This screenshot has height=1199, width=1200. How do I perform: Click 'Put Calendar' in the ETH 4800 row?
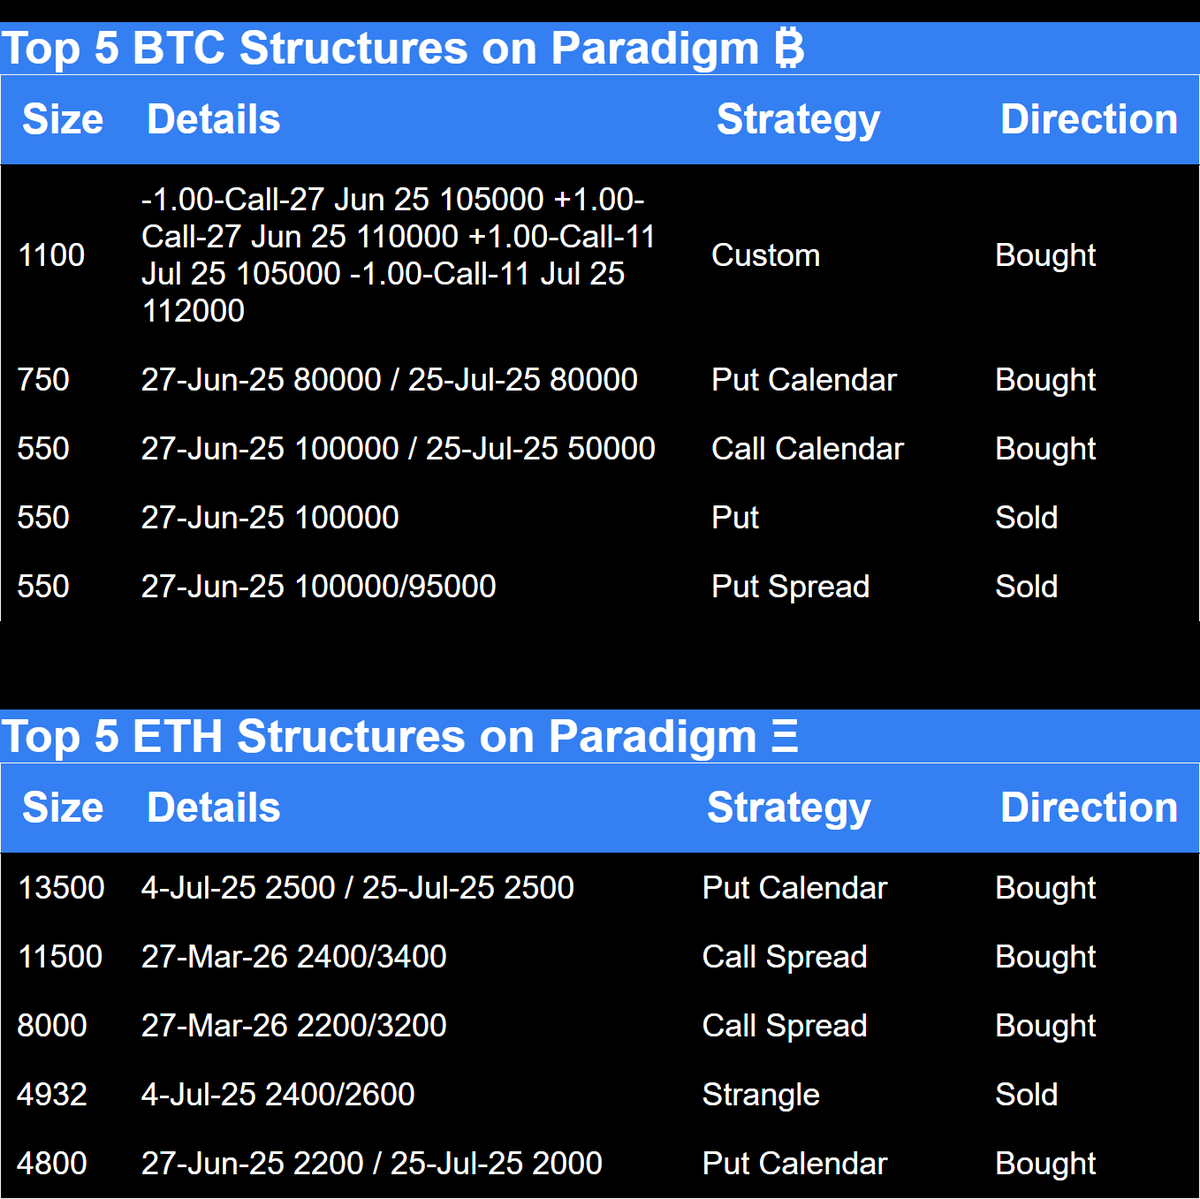[795, 1164]
